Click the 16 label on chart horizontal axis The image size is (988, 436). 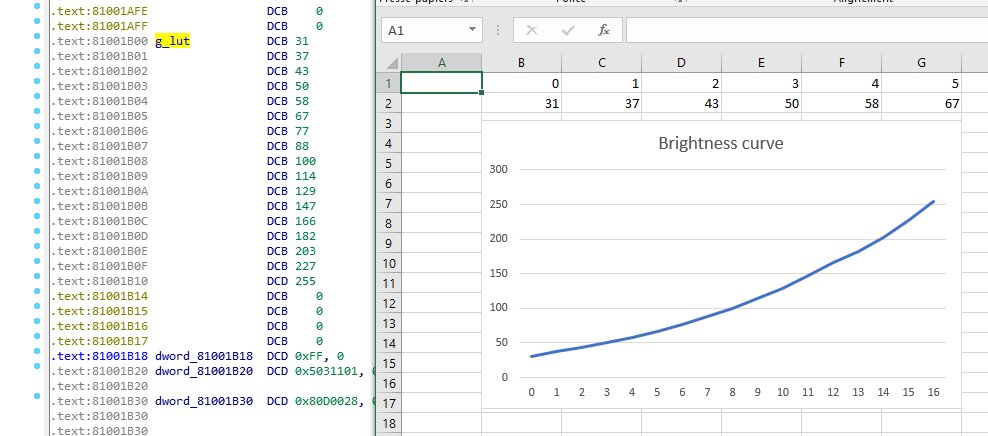(x=933, y=392)
